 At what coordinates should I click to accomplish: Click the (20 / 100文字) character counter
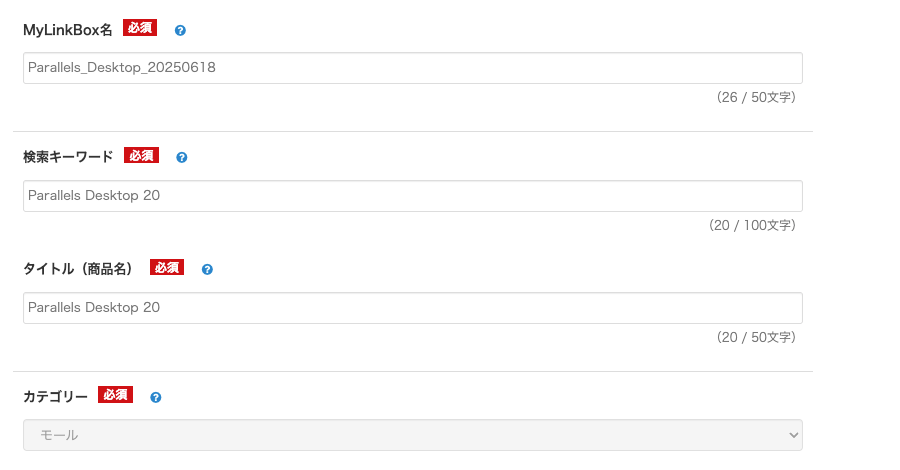tap(752, 226)
